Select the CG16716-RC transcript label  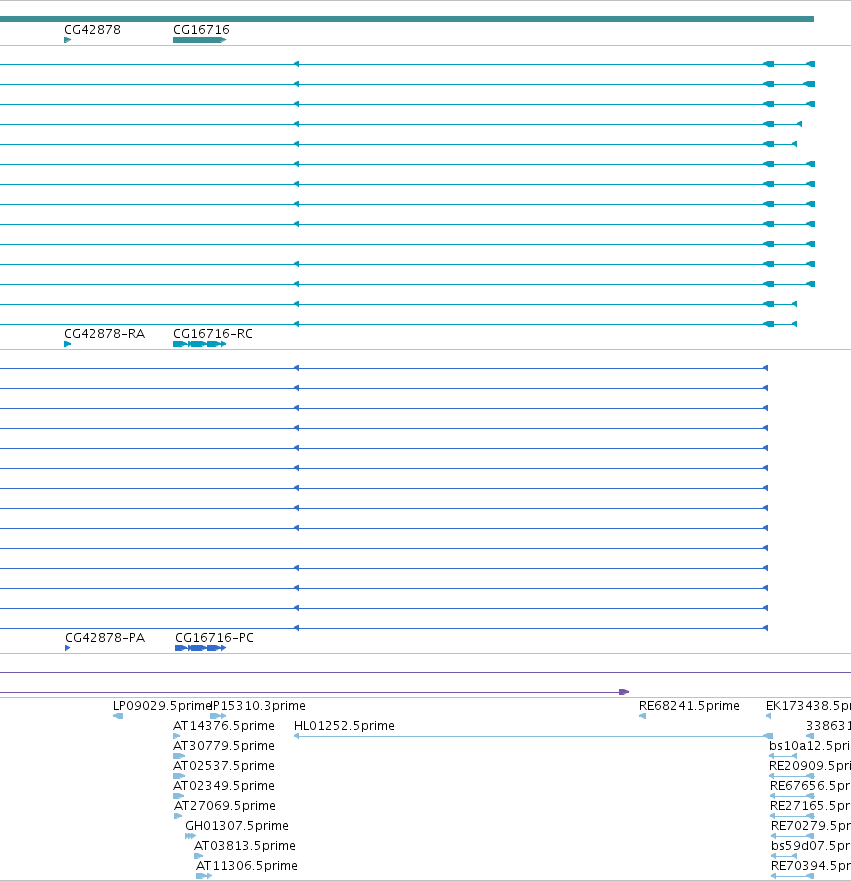[213, 334]
